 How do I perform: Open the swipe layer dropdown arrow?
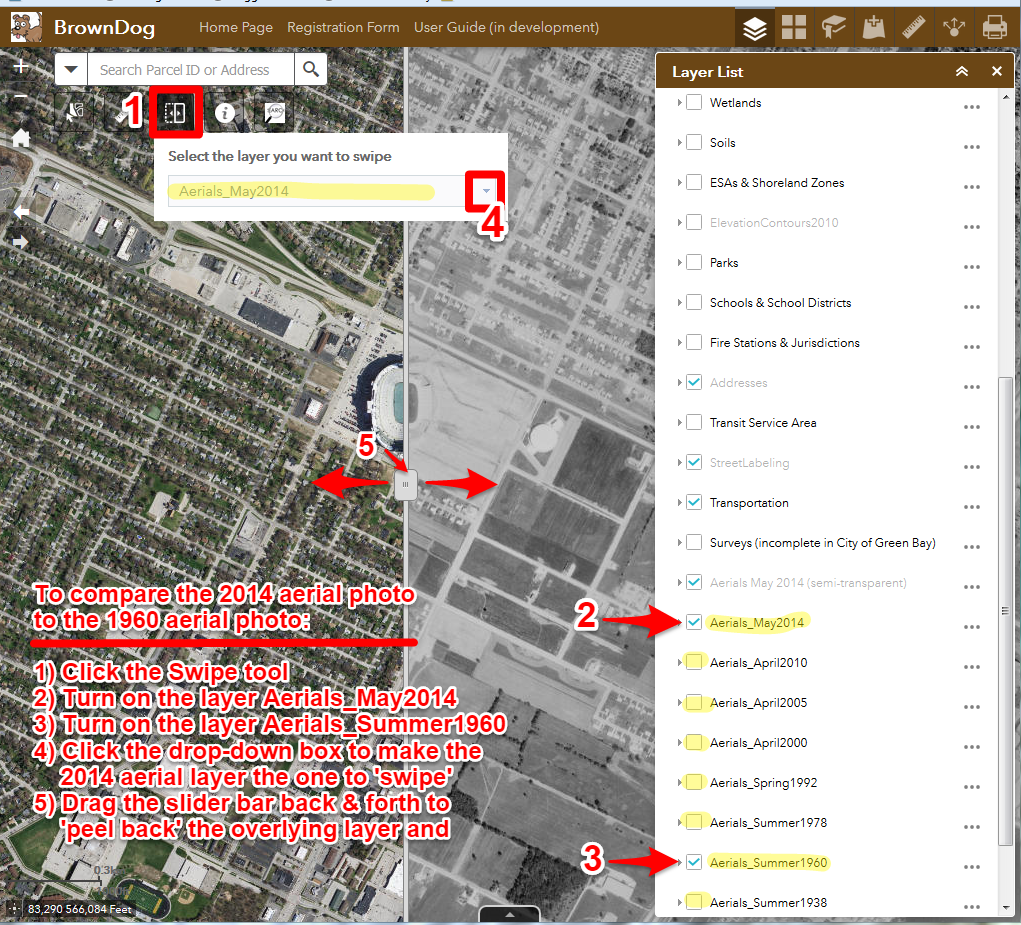point(485,191)
